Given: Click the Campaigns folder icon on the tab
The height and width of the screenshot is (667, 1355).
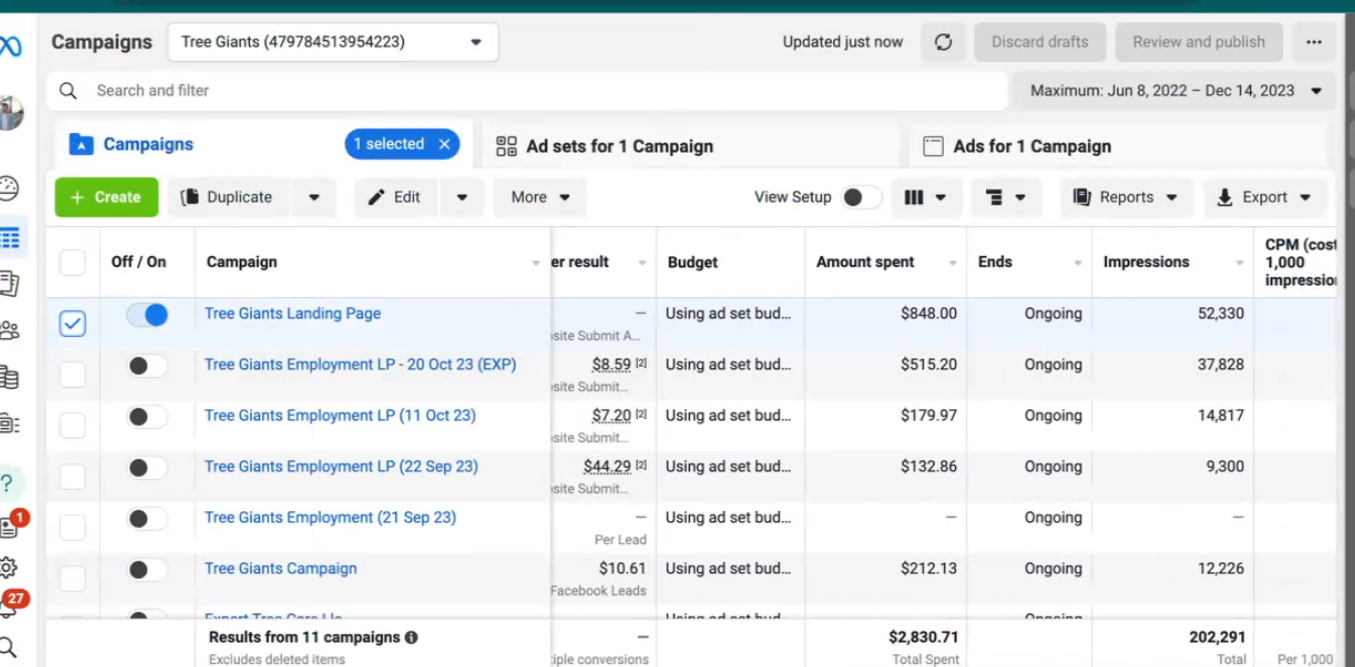Looking at the screenshot, I should pyautogui.click(x=80, y=145).
